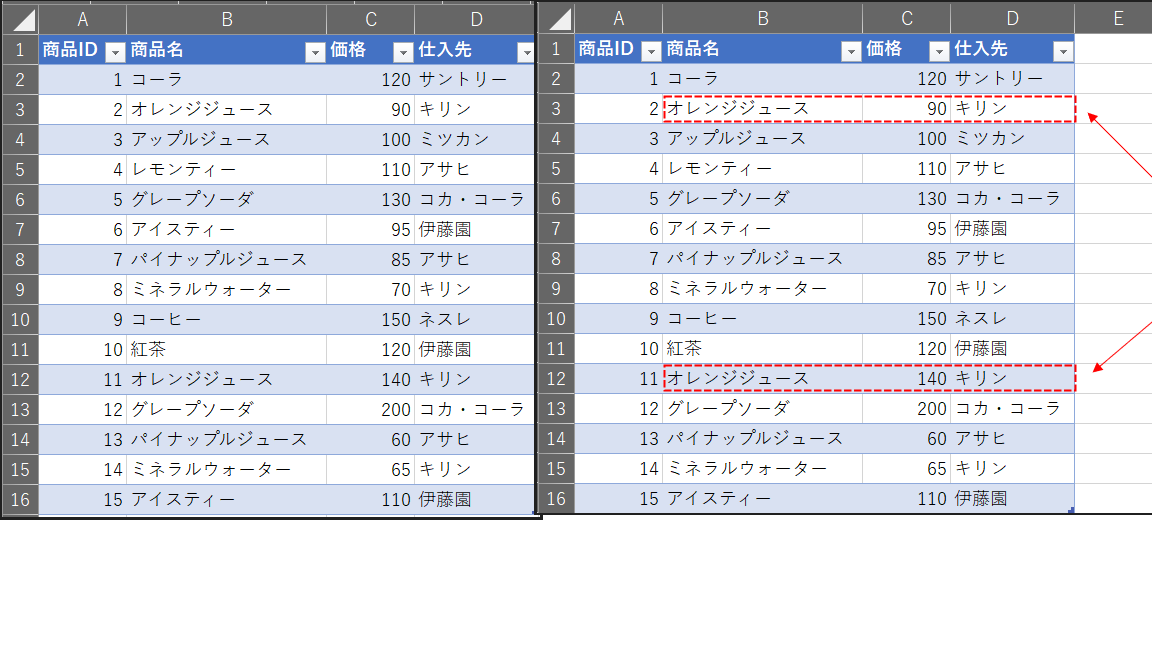
Task: Click select-all corner of left sheet
Action: pos(21,20)
